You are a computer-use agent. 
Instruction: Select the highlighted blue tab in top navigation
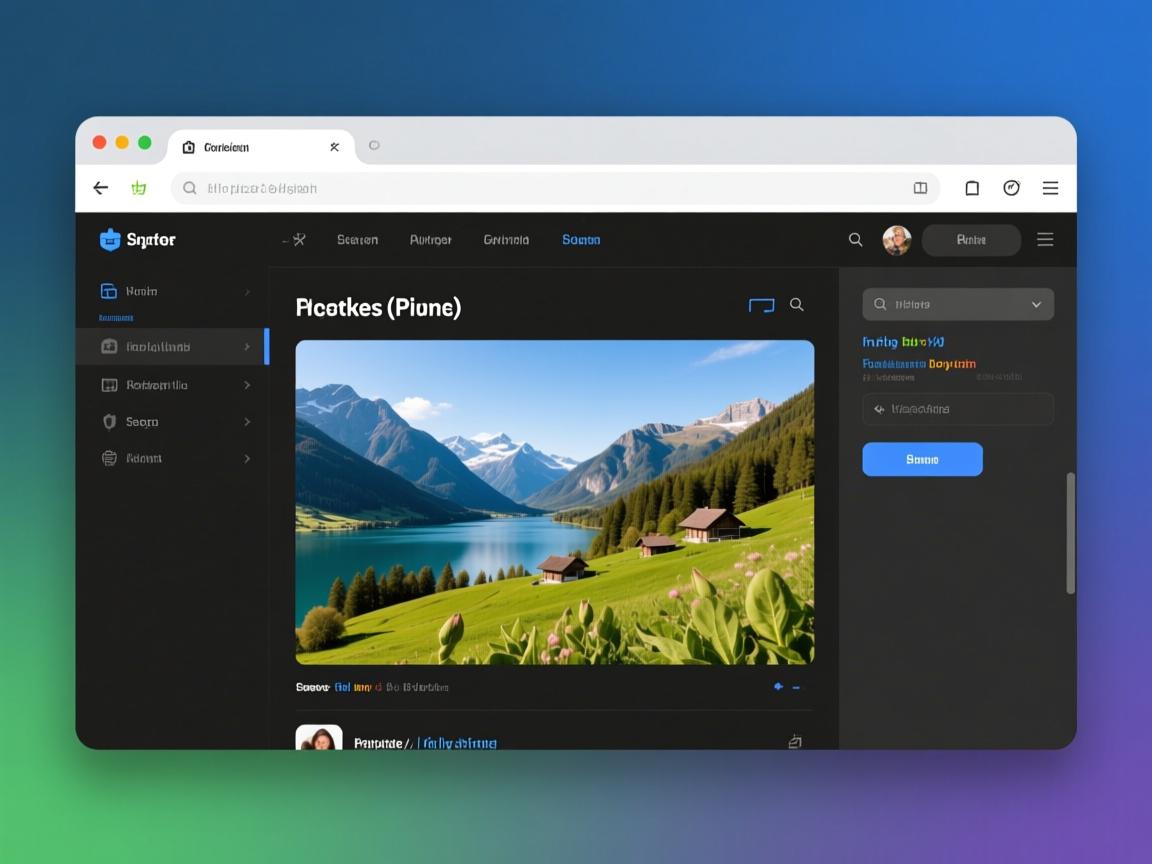[581, 240]
